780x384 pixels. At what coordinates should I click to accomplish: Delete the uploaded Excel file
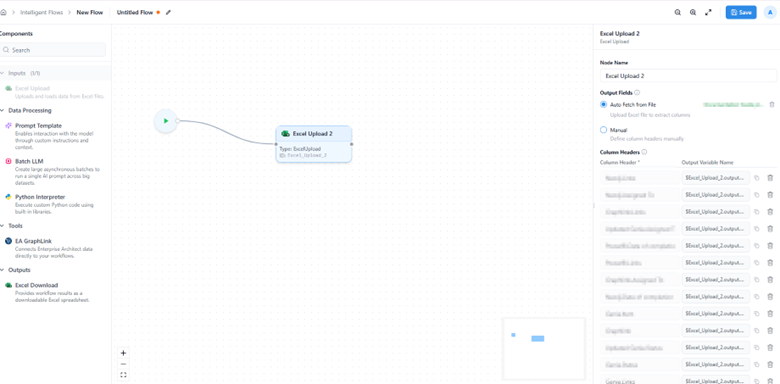pos(772,104)
